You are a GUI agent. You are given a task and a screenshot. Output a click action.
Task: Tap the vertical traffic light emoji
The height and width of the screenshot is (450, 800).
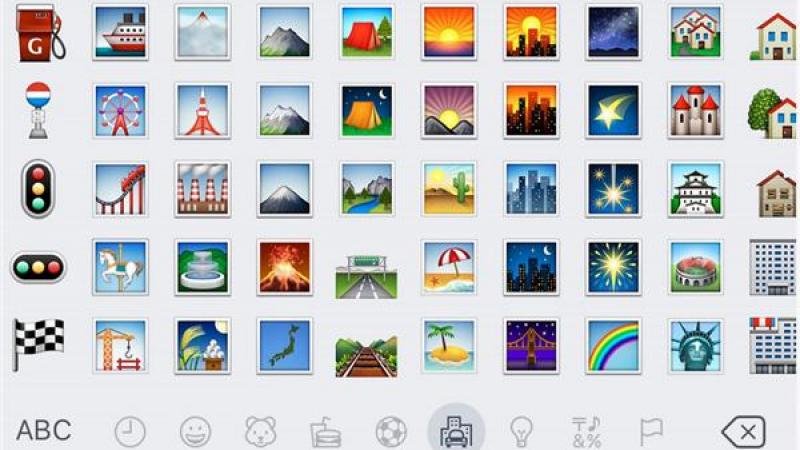[38, 189]
